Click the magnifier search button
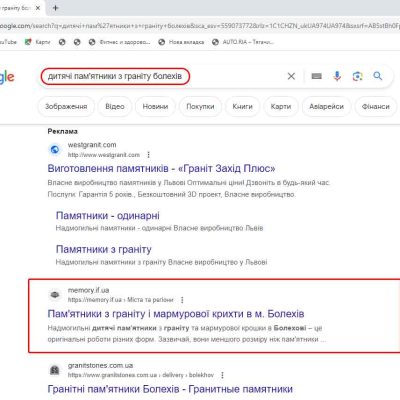 378,76
